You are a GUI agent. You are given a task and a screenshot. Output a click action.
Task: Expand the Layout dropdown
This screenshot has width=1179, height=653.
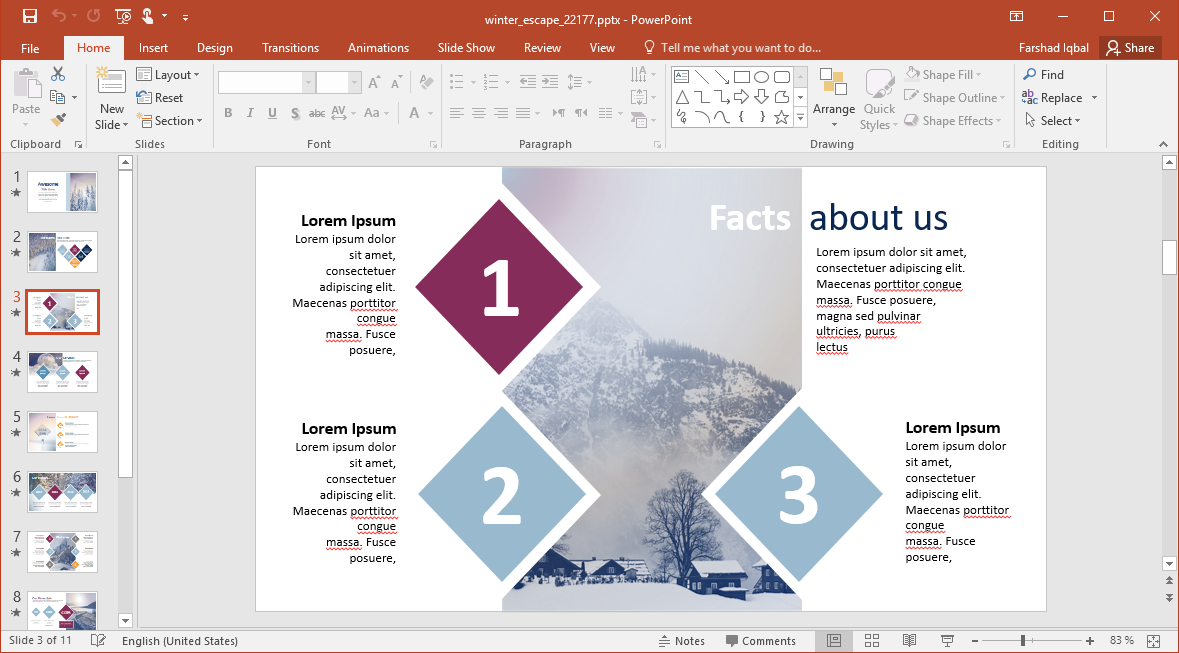tap(168, 75)
